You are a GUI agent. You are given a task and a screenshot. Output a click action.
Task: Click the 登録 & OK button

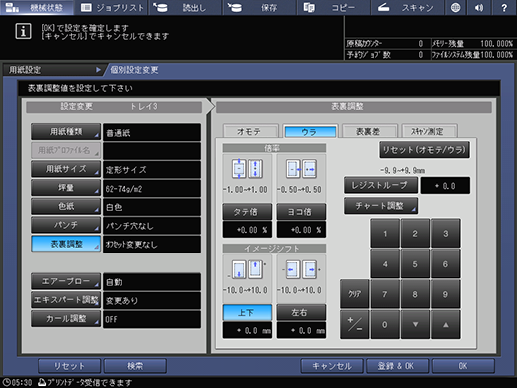pos(397,366)
